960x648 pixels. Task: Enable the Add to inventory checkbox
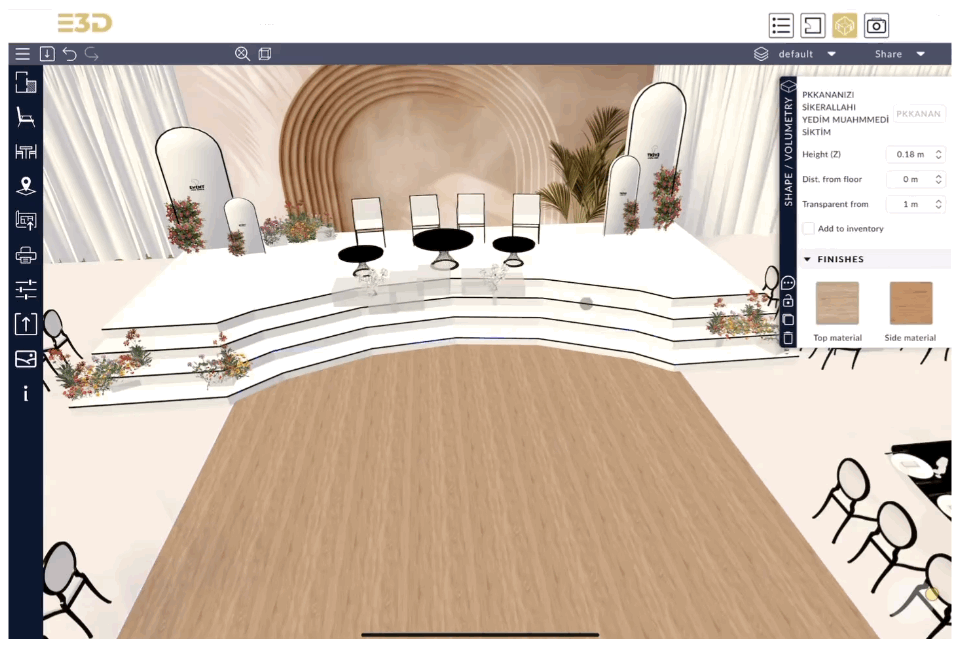pyautogui.click(x=808, y=229)
